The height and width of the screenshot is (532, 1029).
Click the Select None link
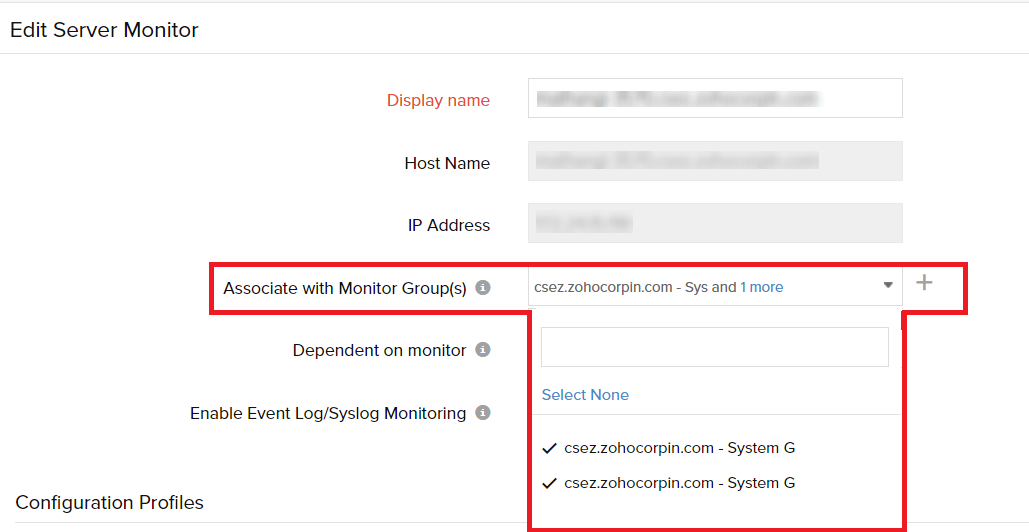pyautogui.click(x=585, y=395)
